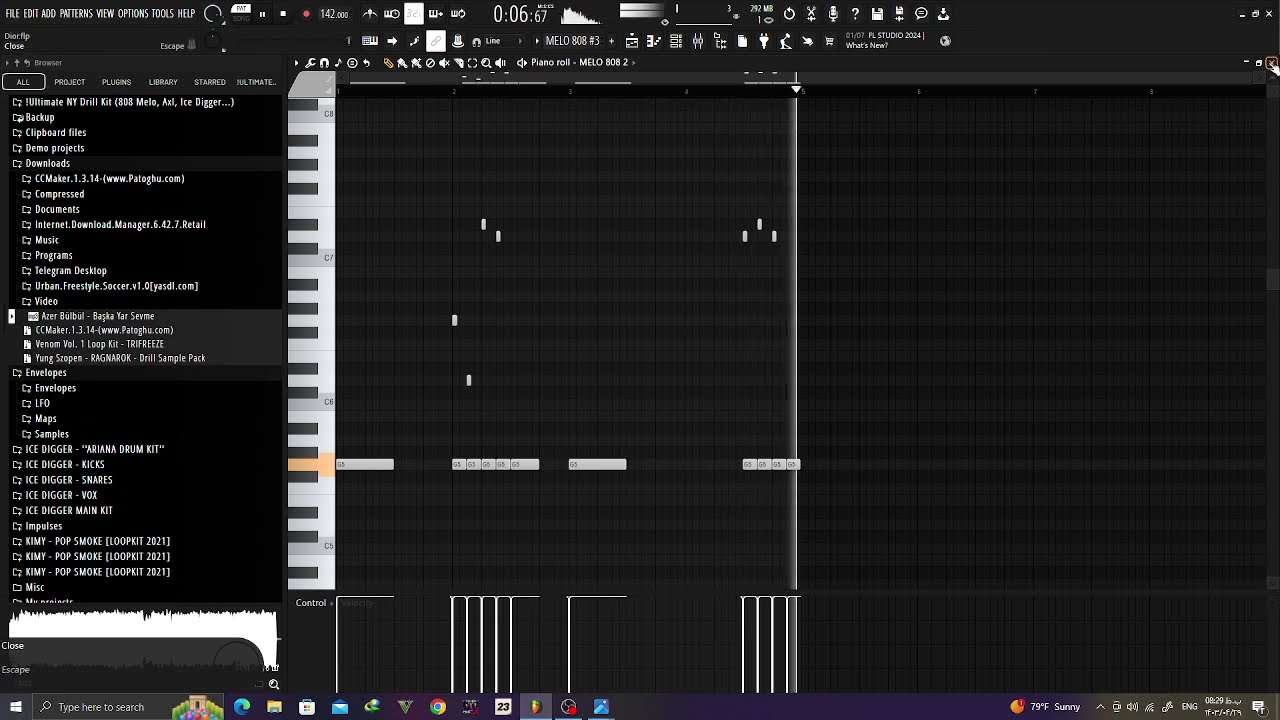Click the content library shopping cart icon
Screen dimensions: 1280x720
pos(829,41)
